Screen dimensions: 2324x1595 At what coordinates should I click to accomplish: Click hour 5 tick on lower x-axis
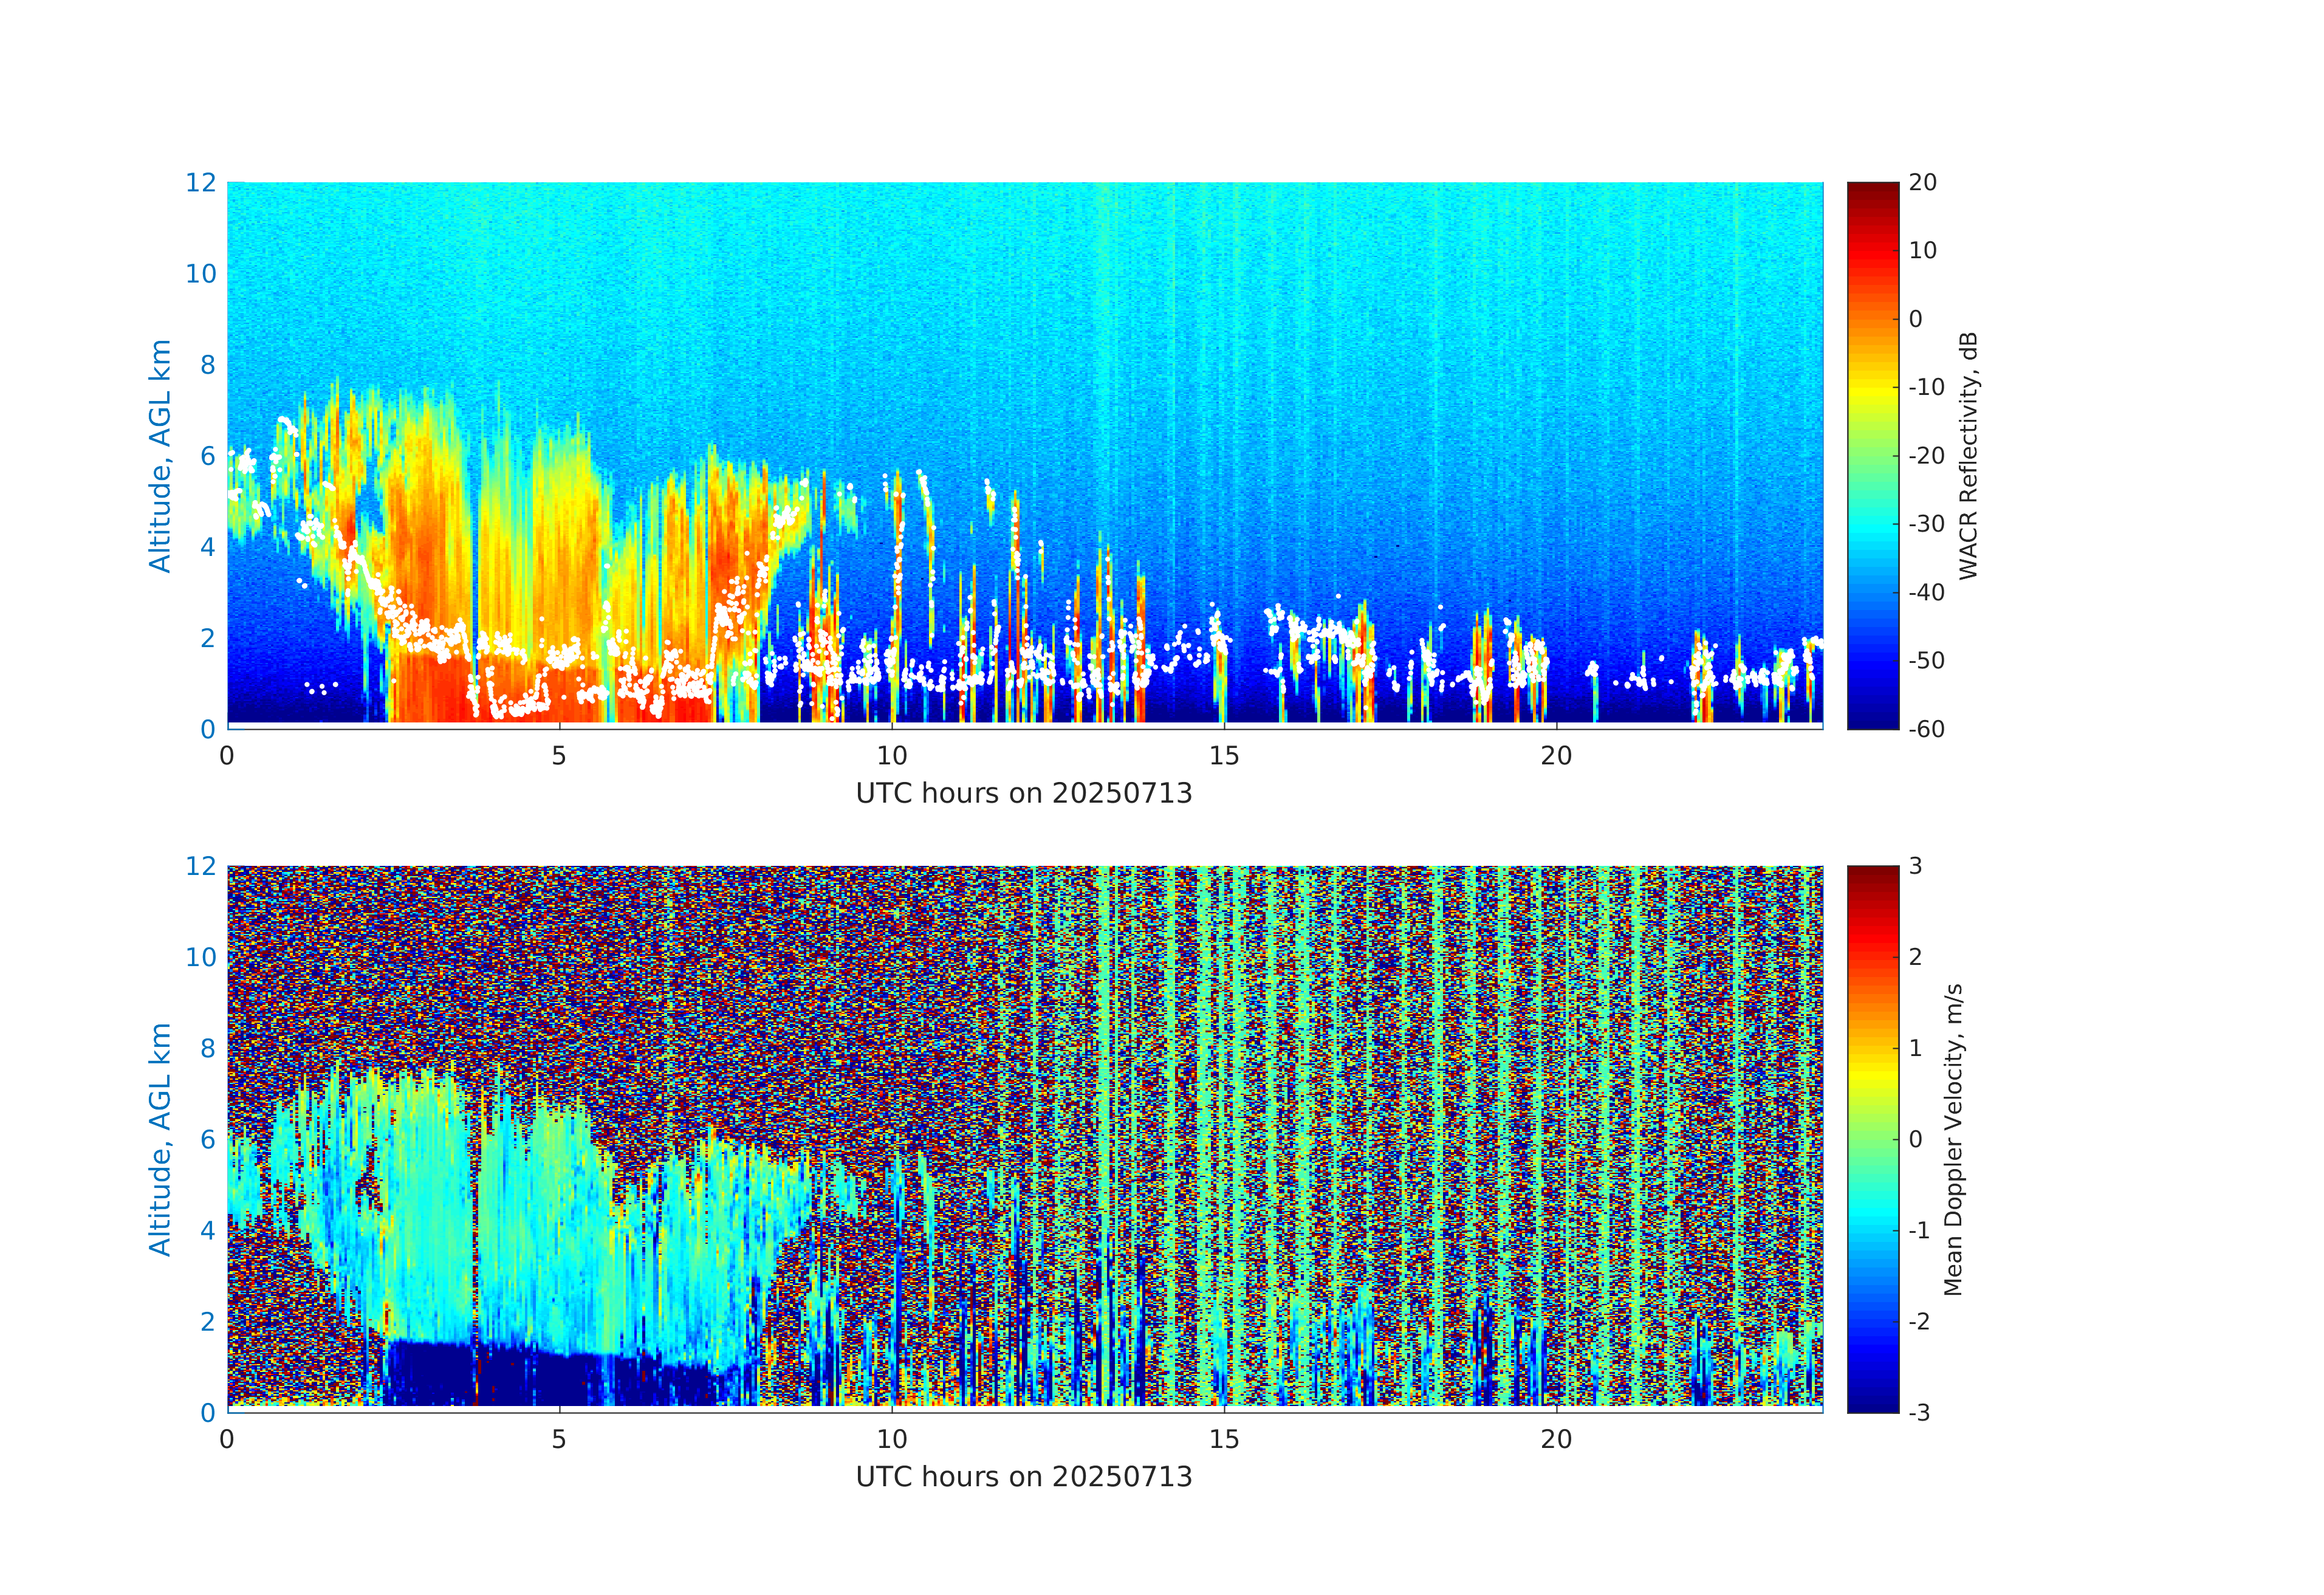coord(559,1440)
